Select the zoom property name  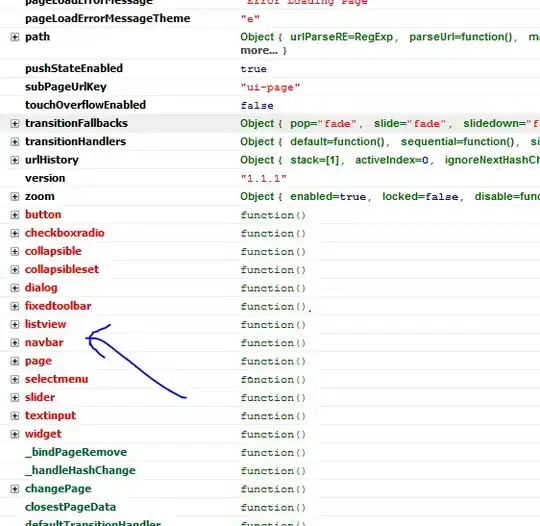(x=40, y=196)
